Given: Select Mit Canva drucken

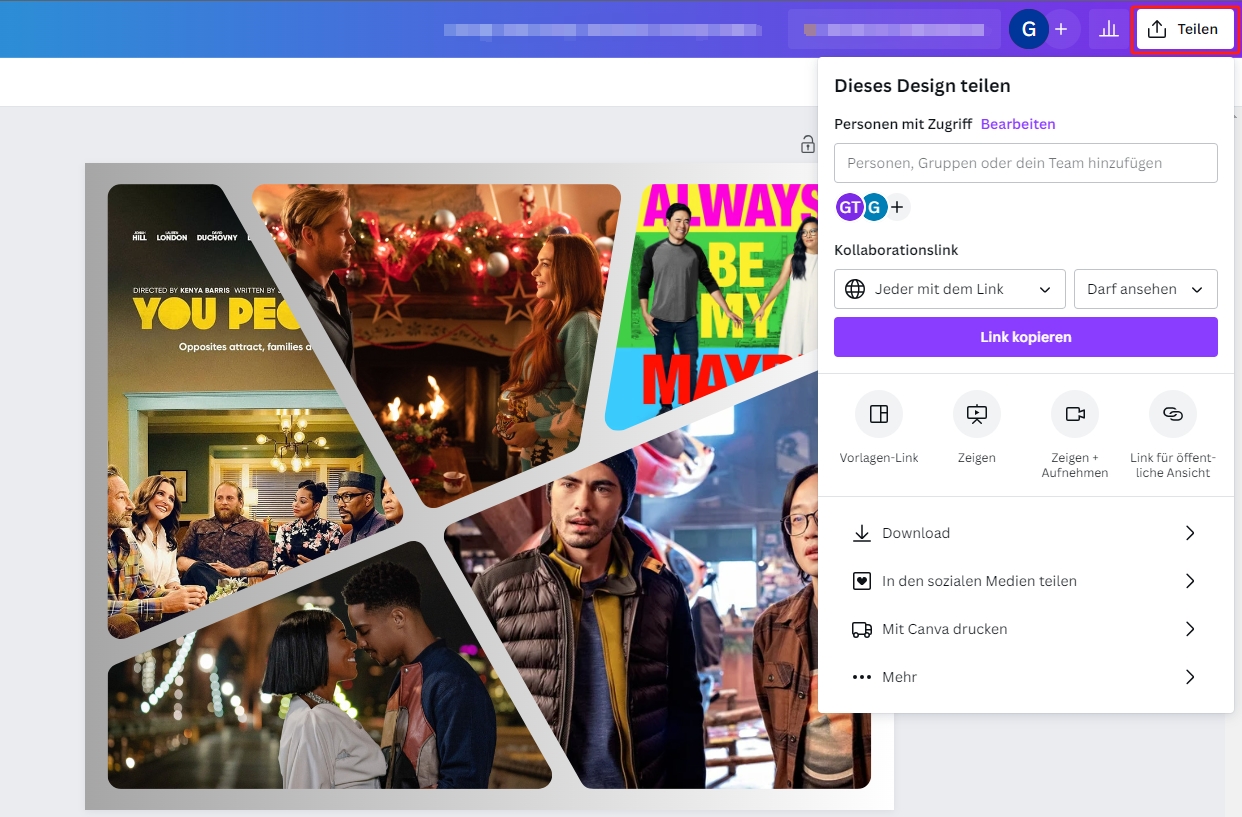Looking at the screenshot, I should (x=1026, y=629).
